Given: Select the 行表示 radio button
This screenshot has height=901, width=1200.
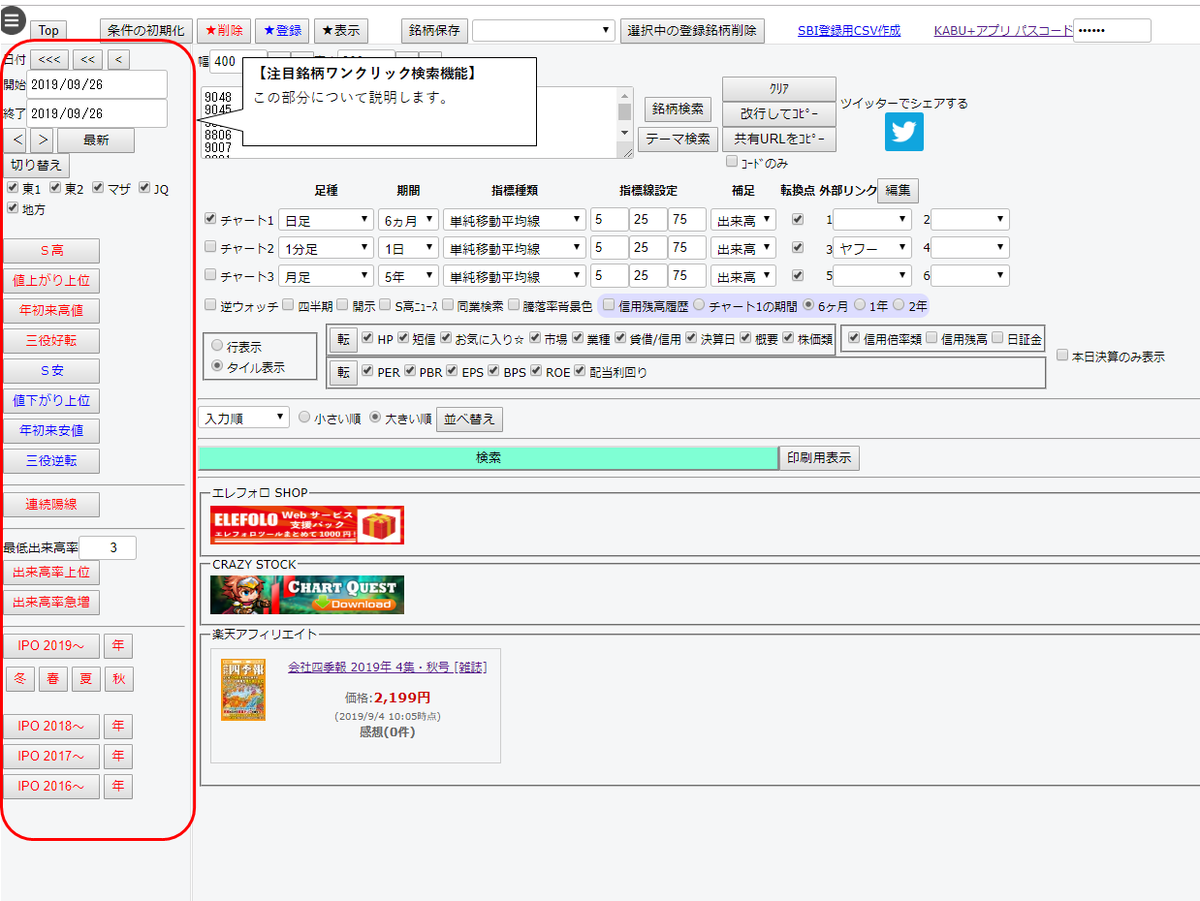Looking at the screenshot, I should 217,346.
